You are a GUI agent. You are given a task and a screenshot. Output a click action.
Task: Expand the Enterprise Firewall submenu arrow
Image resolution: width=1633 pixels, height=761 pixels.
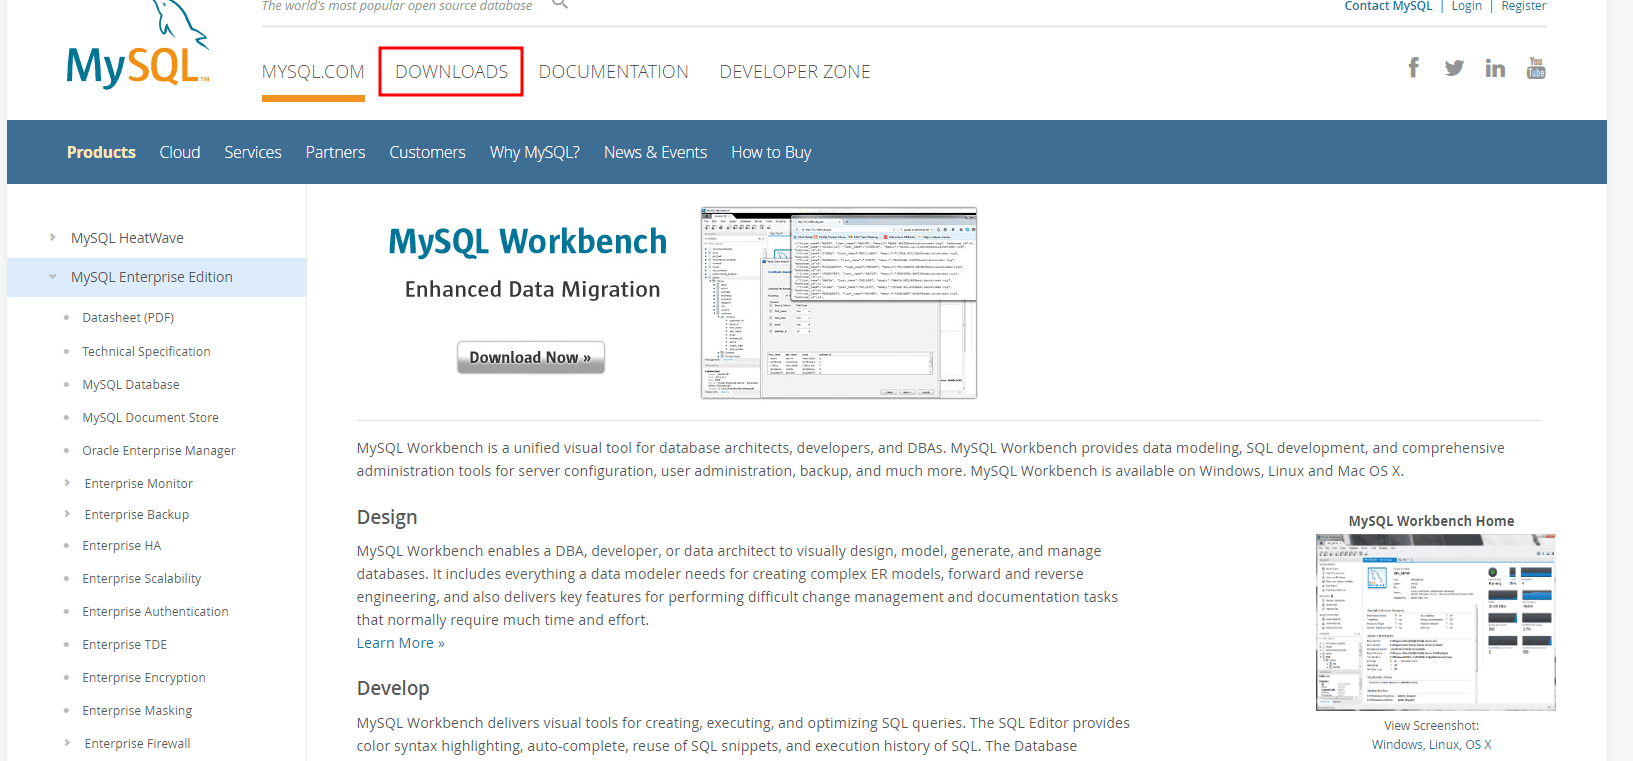click(x=67, y=743)
